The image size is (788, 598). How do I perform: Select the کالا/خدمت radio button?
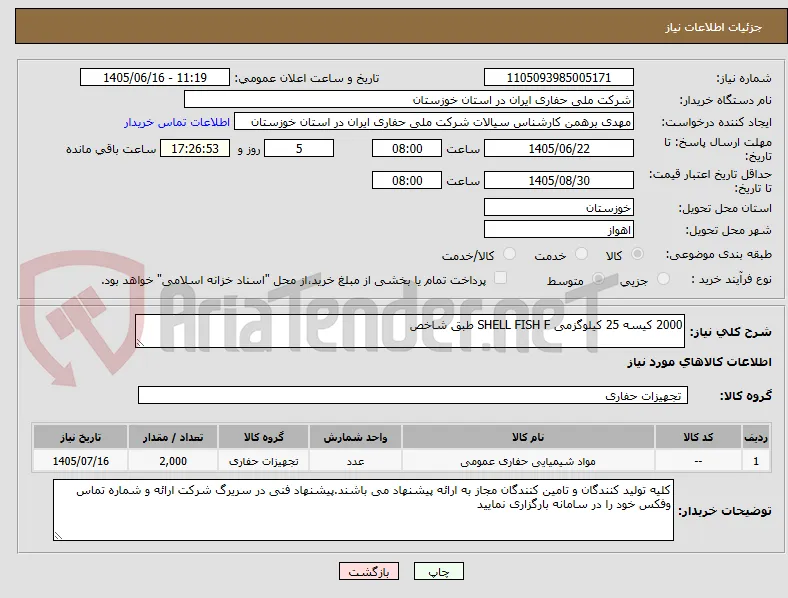click(510, 254)
